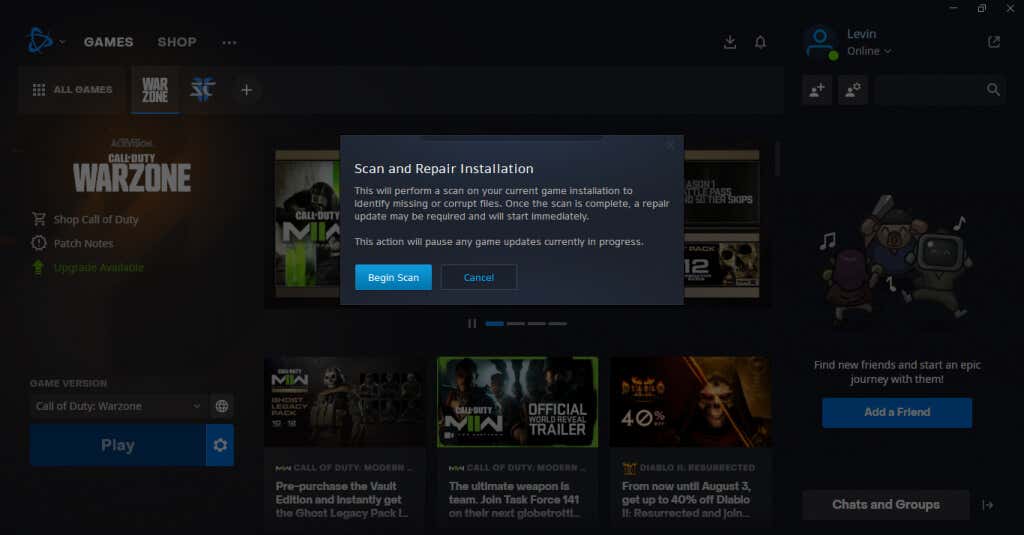Click the Levin profile avatar
1024x535 pixels.
click(820, 42)
